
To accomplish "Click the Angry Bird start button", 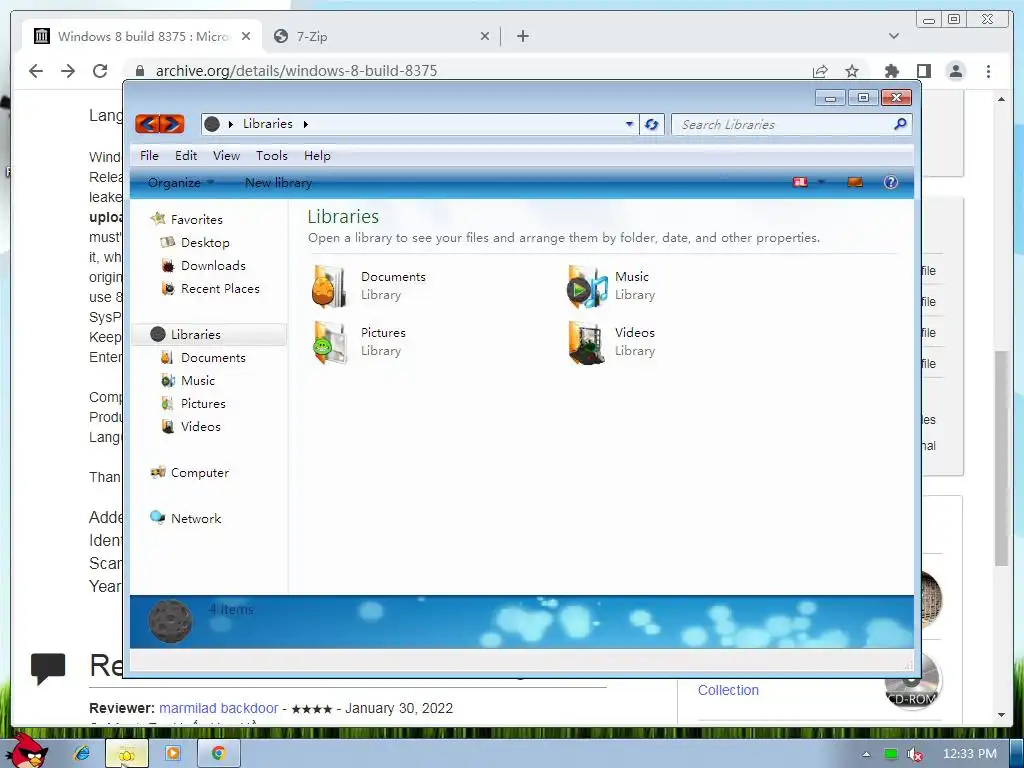I will point(29,750).
